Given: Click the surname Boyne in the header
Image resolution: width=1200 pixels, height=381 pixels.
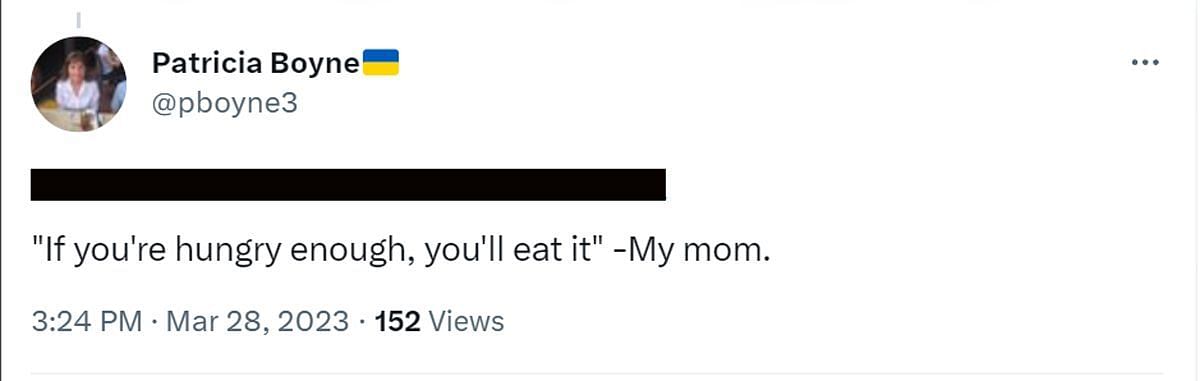Looking at the screenshot, I should [316, 65].
